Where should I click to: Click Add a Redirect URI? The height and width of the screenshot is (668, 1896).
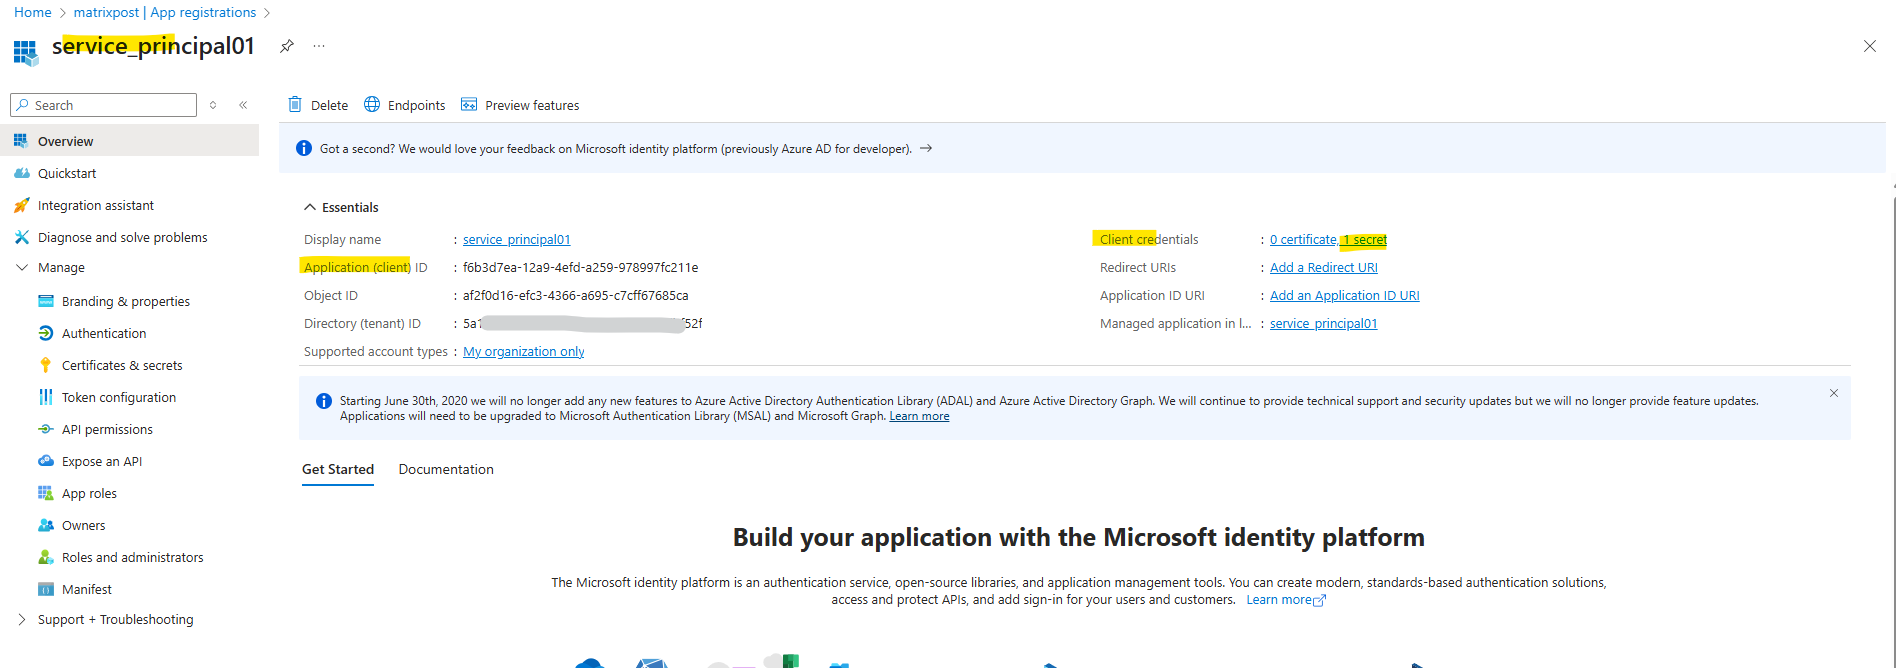click(1324, 267)
